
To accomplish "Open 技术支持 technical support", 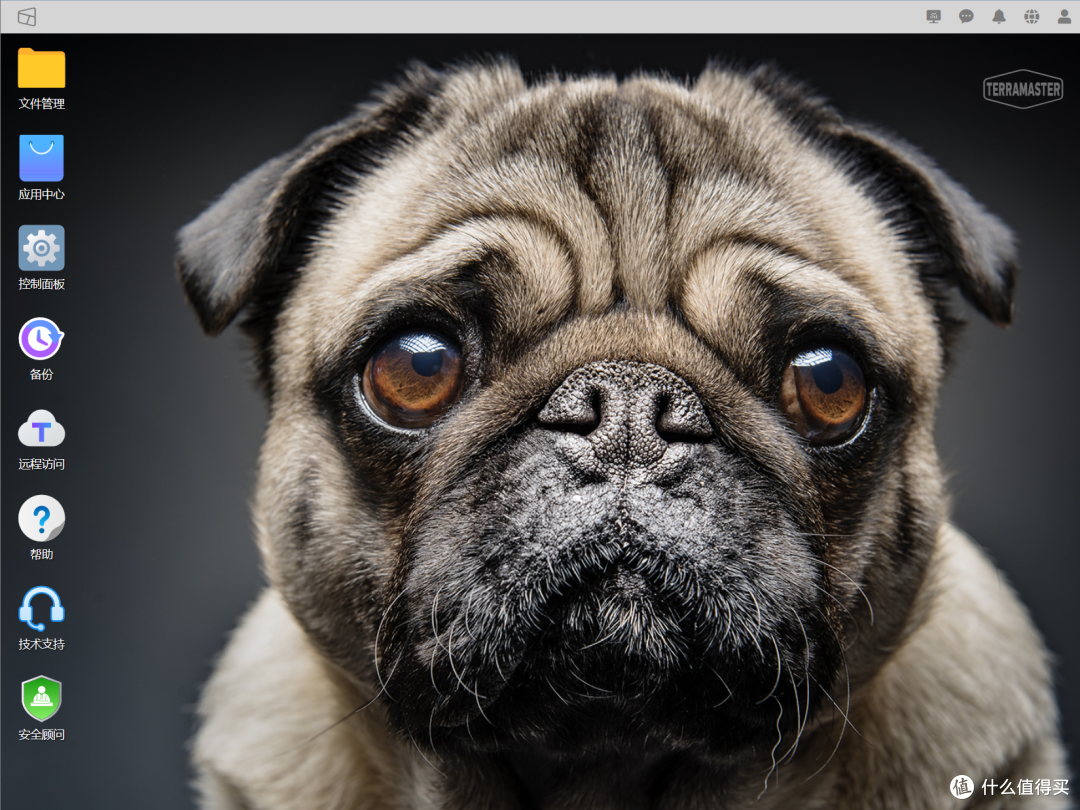I will [x=41, y=608].
